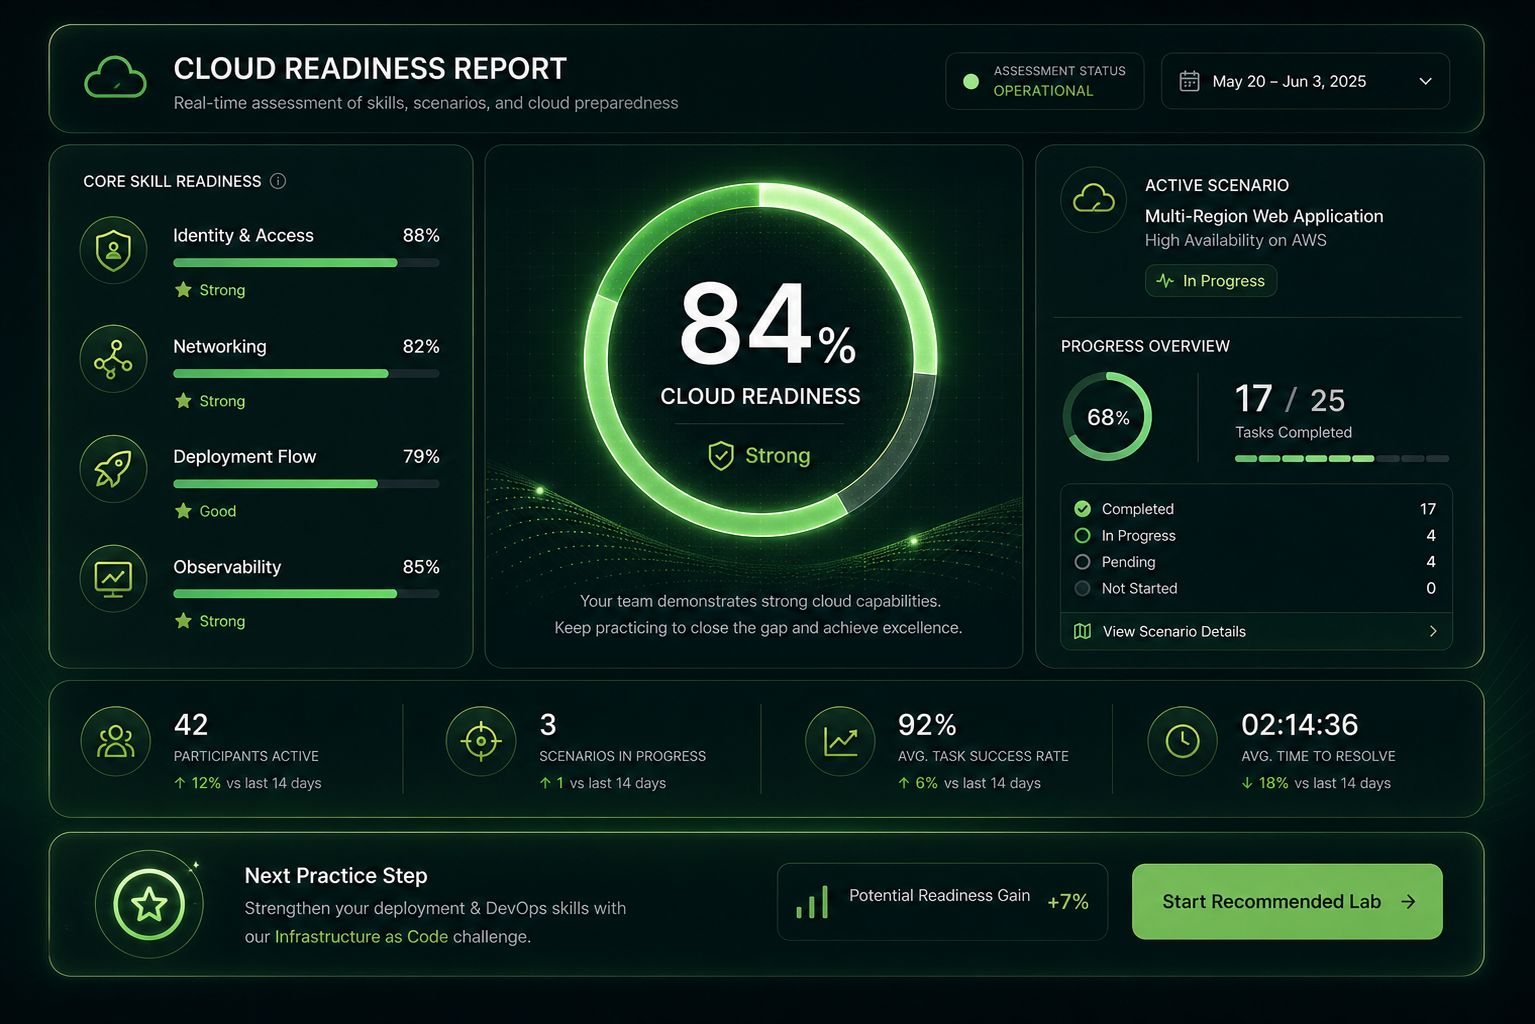Image resolution: width=1535 pixels, height=1024 pixels.
Task: Click the 92% task success rate value
Action: [x=927, y=725]
